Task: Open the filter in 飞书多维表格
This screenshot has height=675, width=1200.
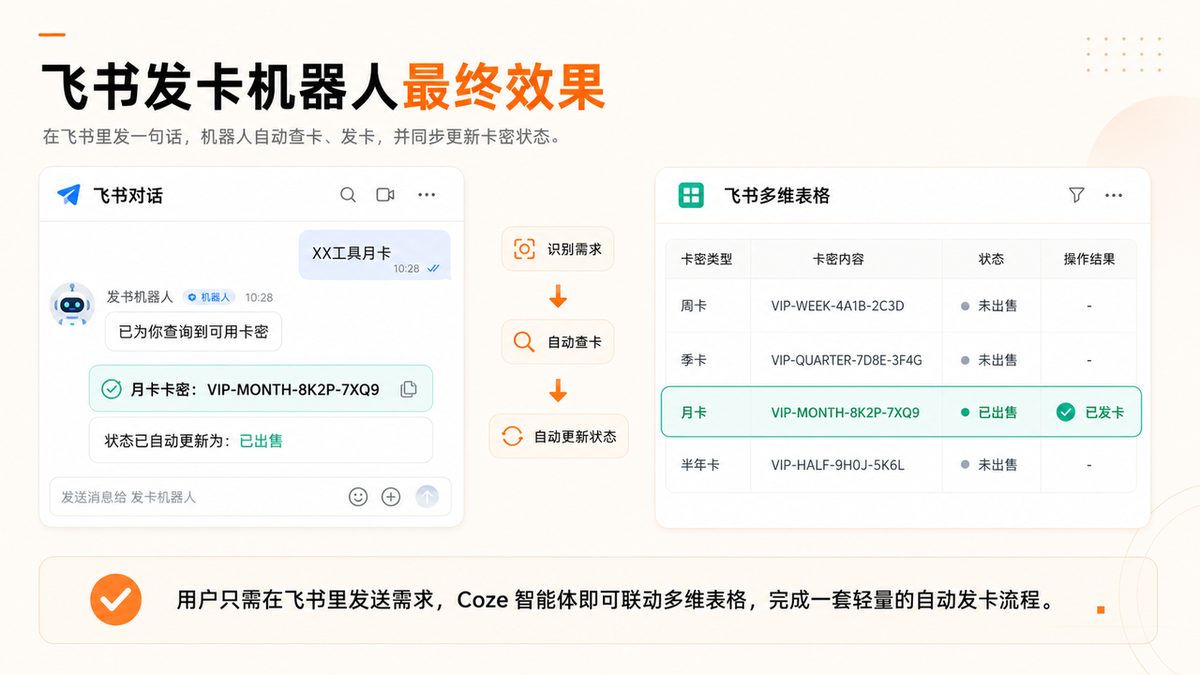Action: click(x=1076, y=195)
